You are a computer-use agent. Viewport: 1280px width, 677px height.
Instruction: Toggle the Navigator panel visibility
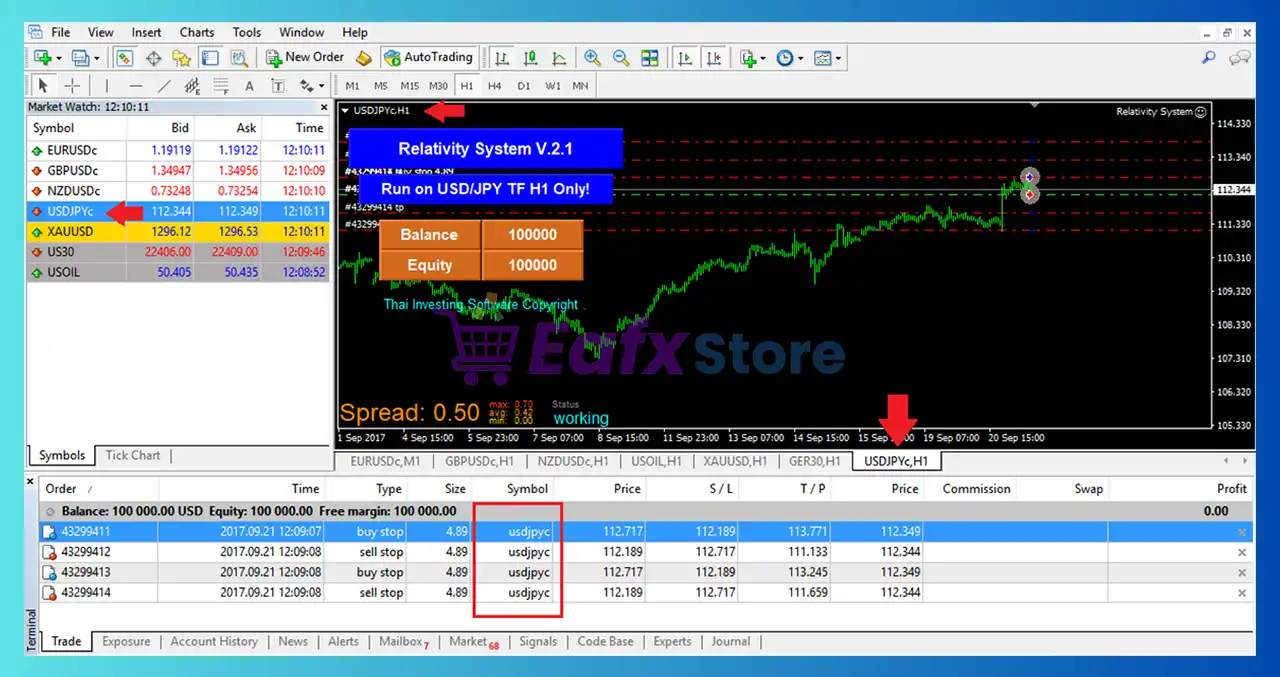pyautogui.click(x=181, y=57)
